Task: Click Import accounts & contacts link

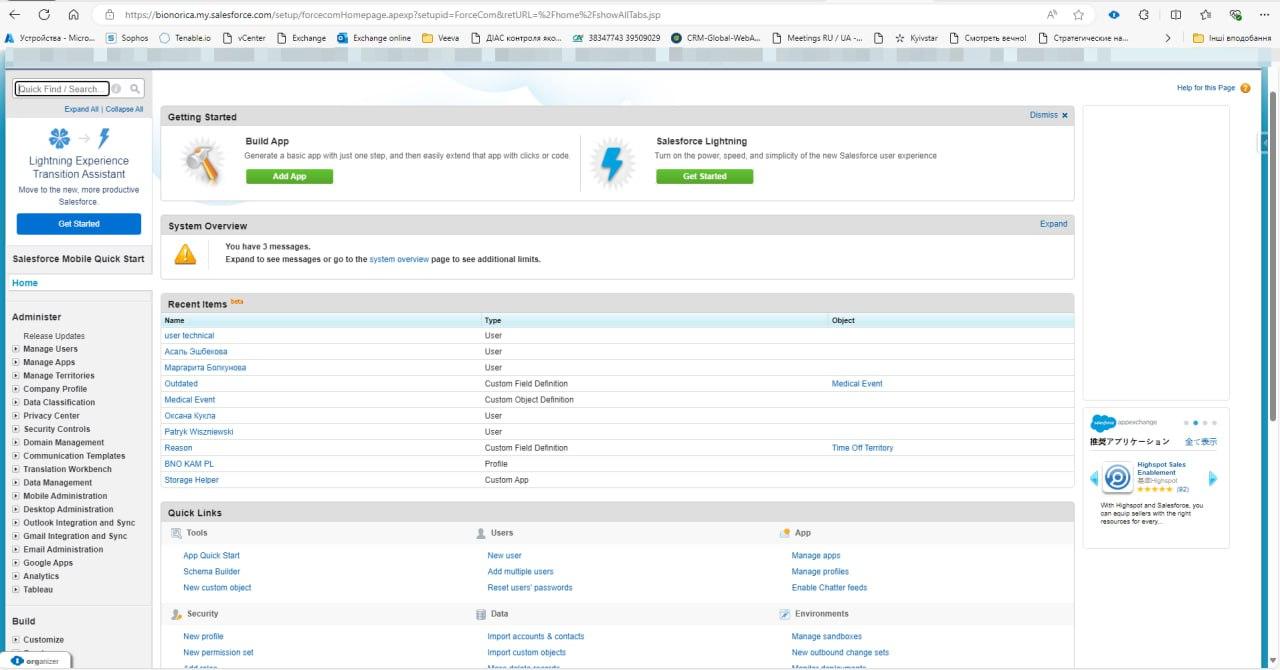Action: point(535,637)
